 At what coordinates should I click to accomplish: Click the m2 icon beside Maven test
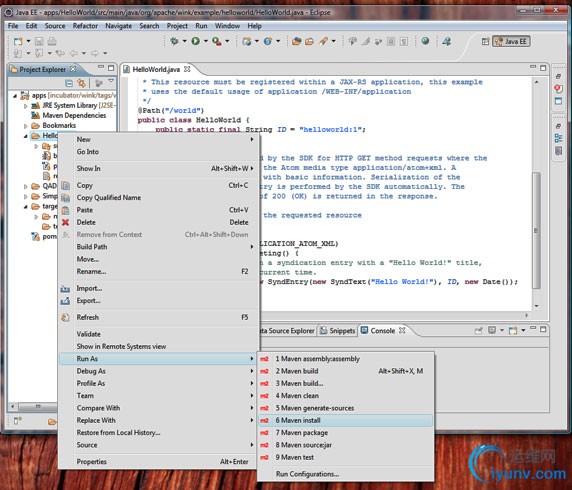pyautogui.click(x=264, y=458)
